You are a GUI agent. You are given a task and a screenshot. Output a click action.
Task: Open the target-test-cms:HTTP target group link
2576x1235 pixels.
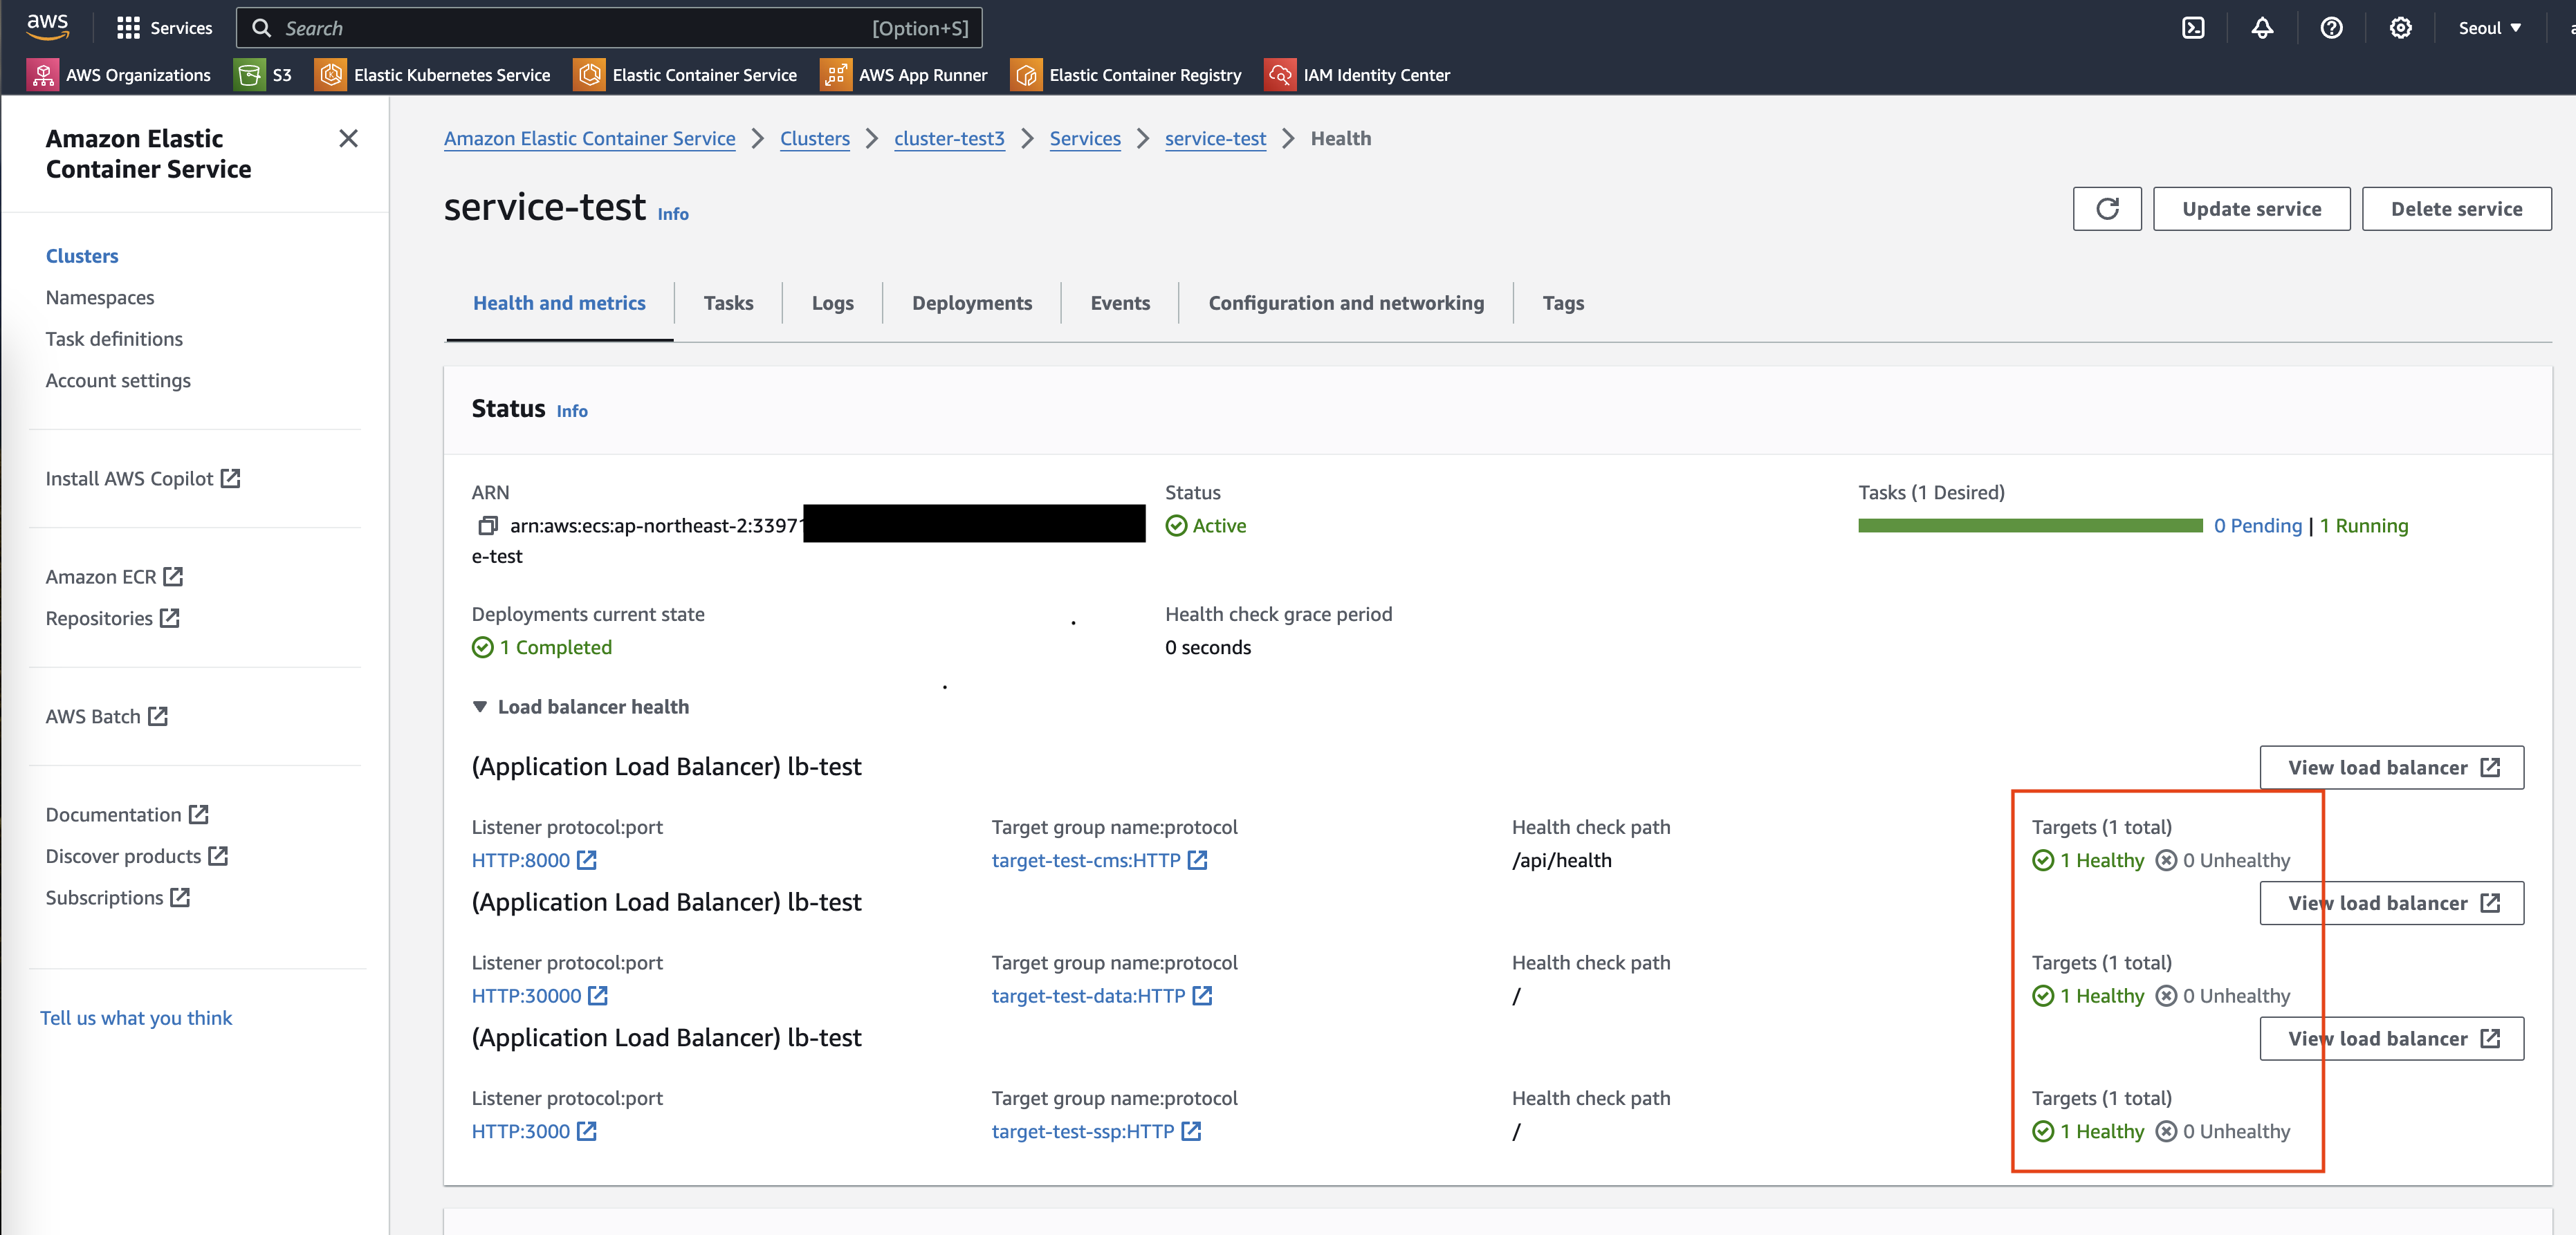point(1086,860)
